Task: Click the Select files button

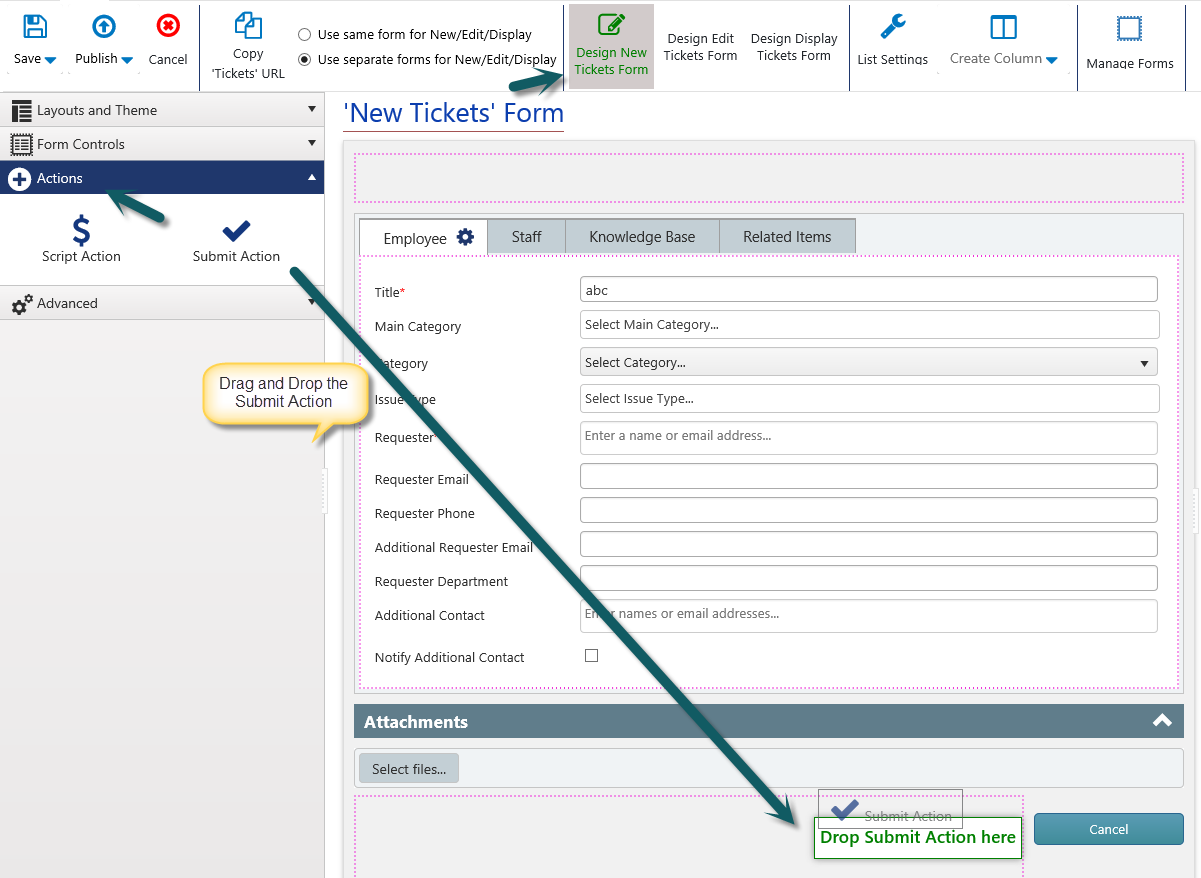Action: point(408,769)
